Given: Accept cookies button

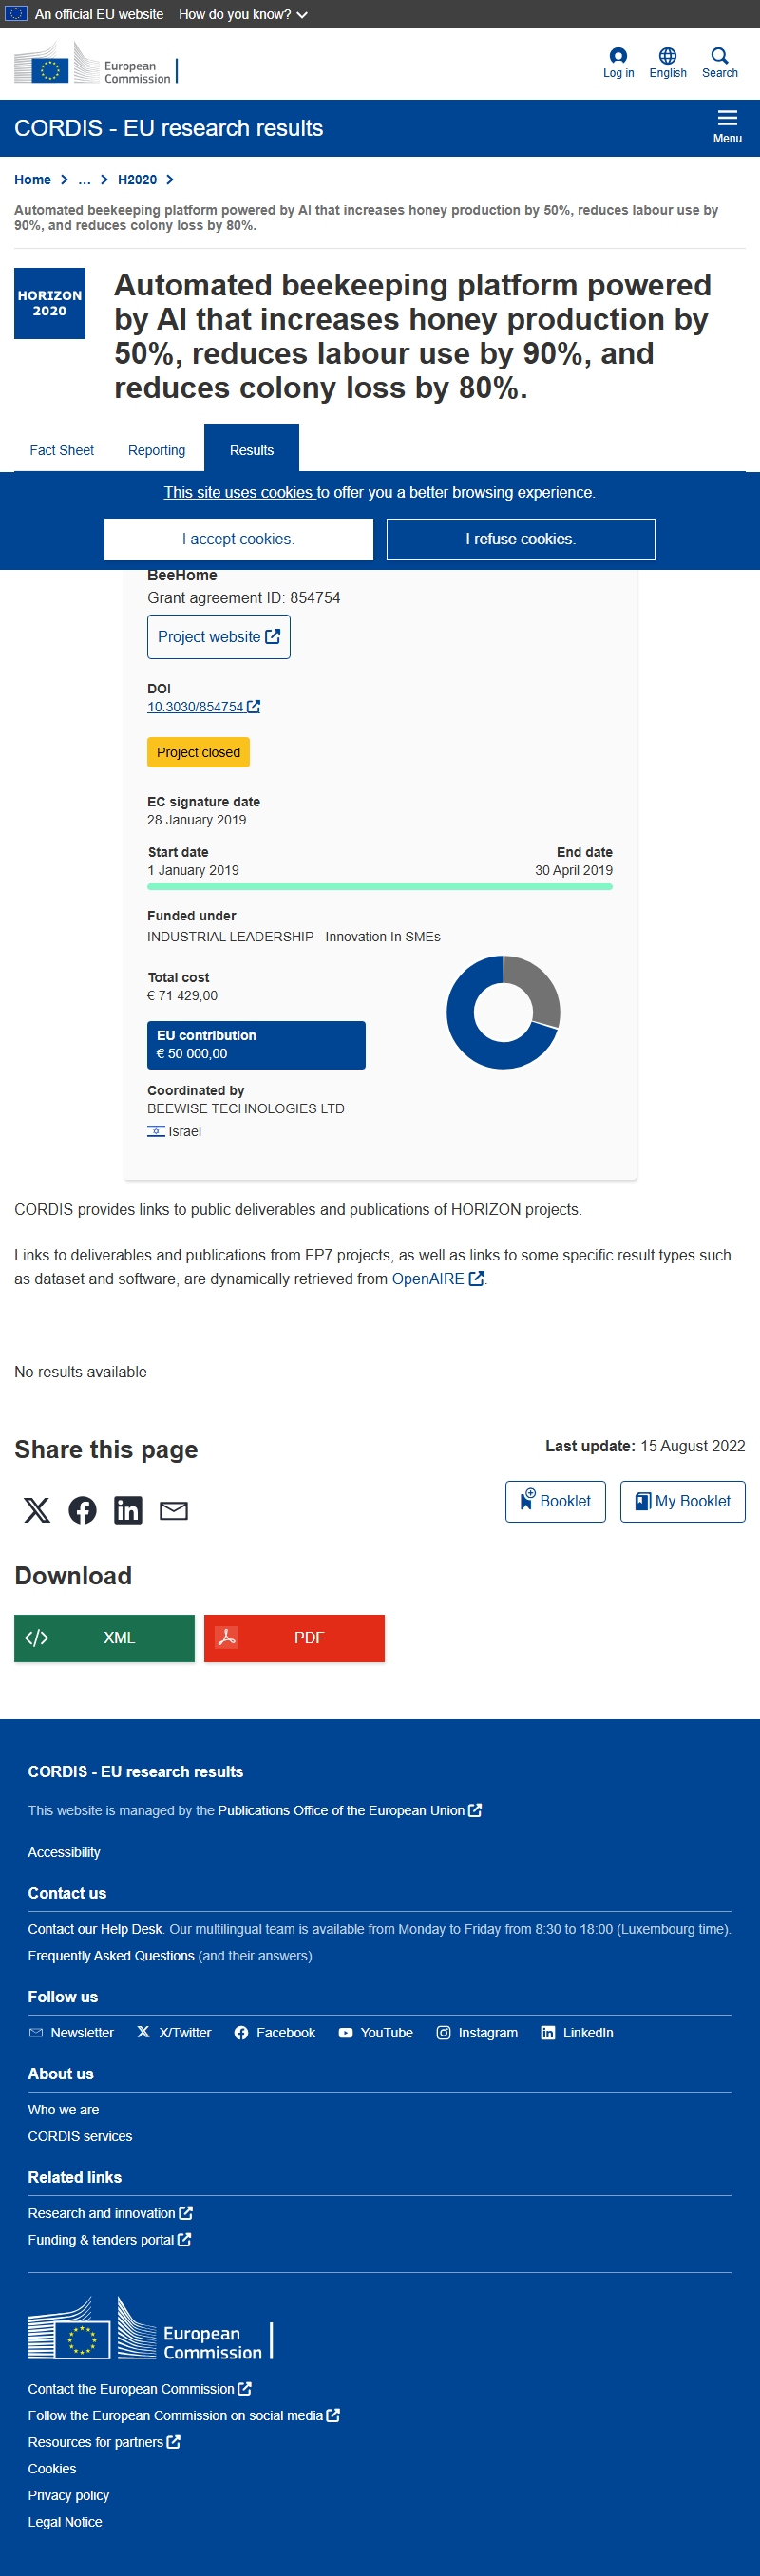Looking at the screenshot, I should point(239,539).
